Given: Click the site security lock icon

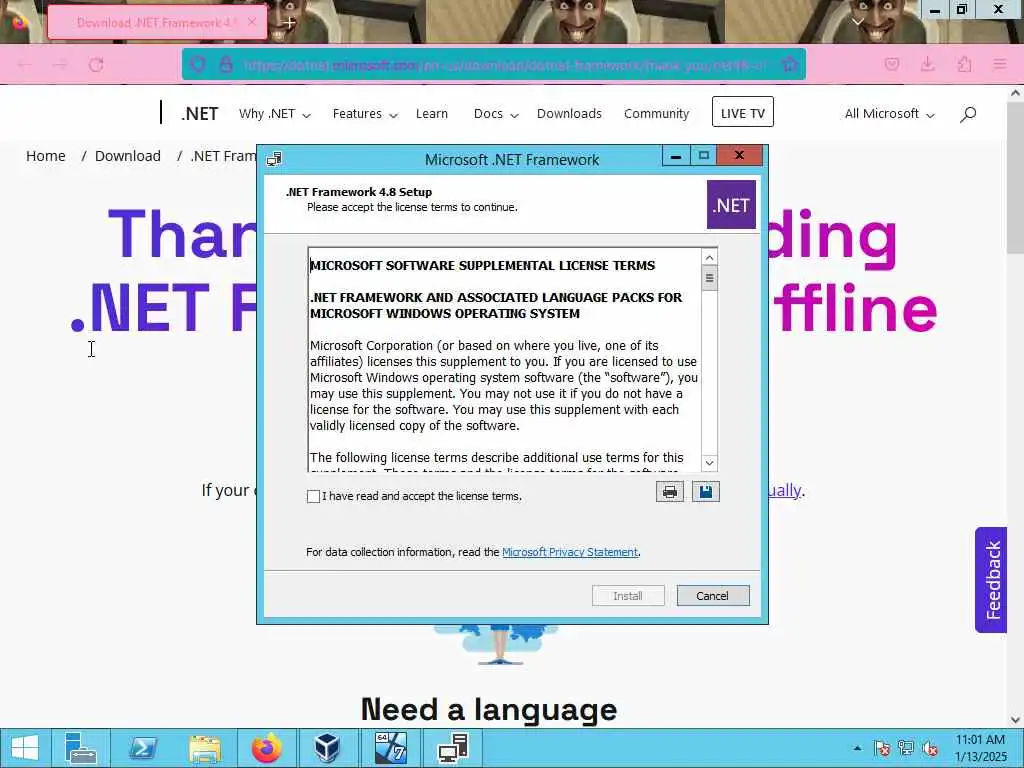Looking at the screenshot, I should click(x=226, y=64).
